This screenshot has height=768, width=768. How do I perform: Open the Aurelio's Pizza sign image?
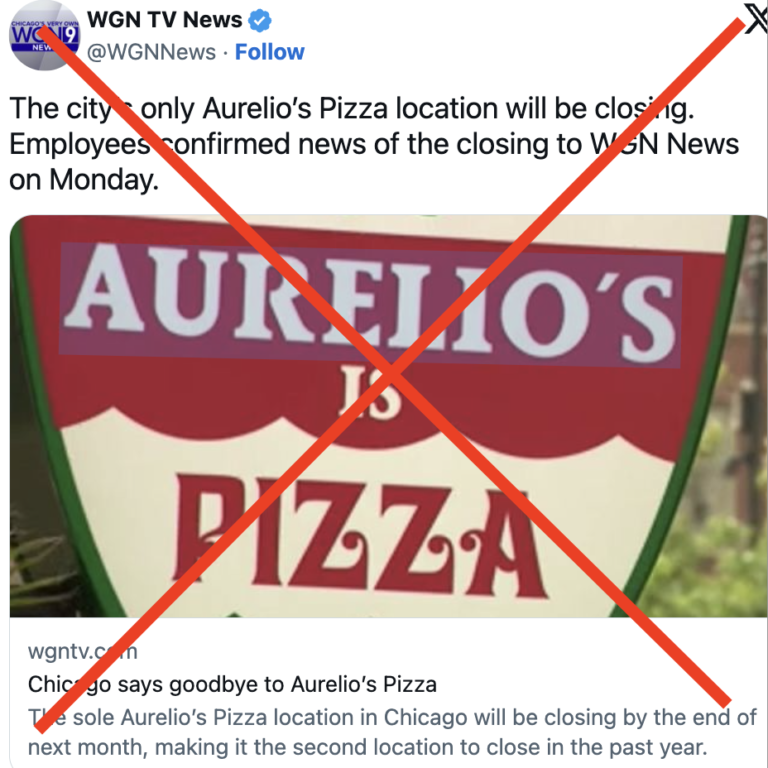pyautogui.click(x=388, y=416)
